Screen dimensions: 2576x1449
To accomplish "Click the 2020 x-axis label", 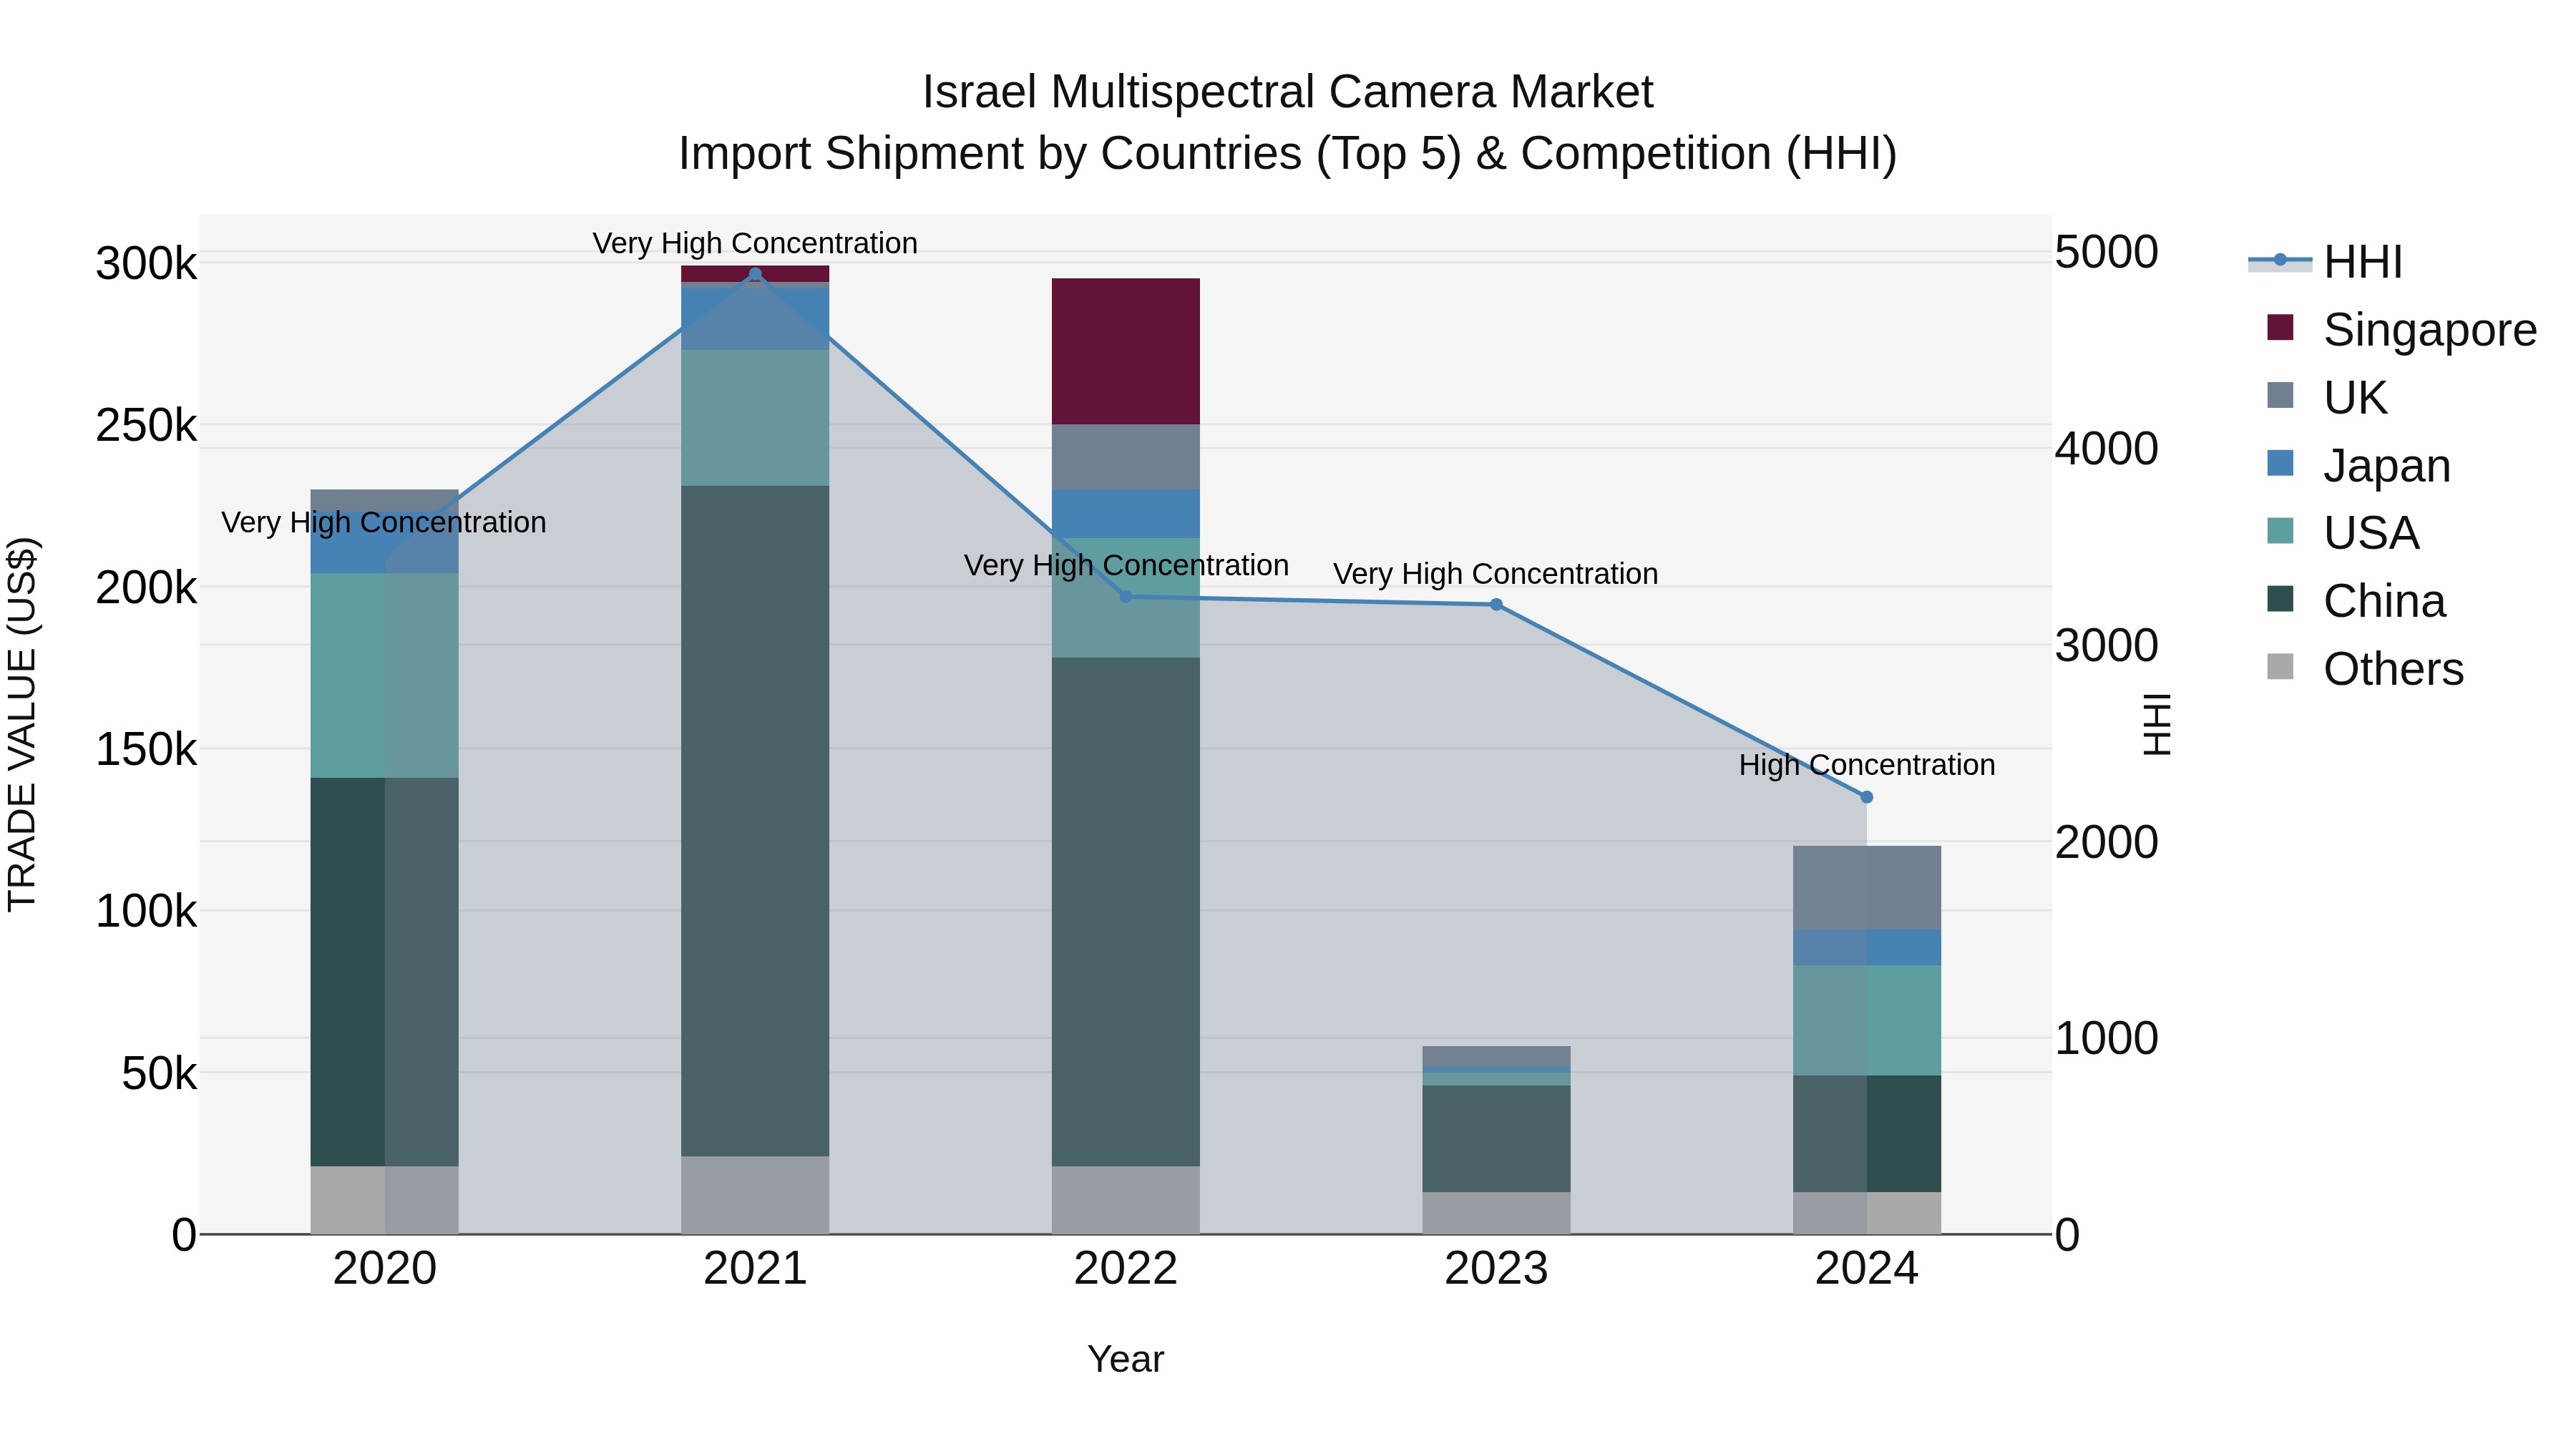I will pos(385,1269).
